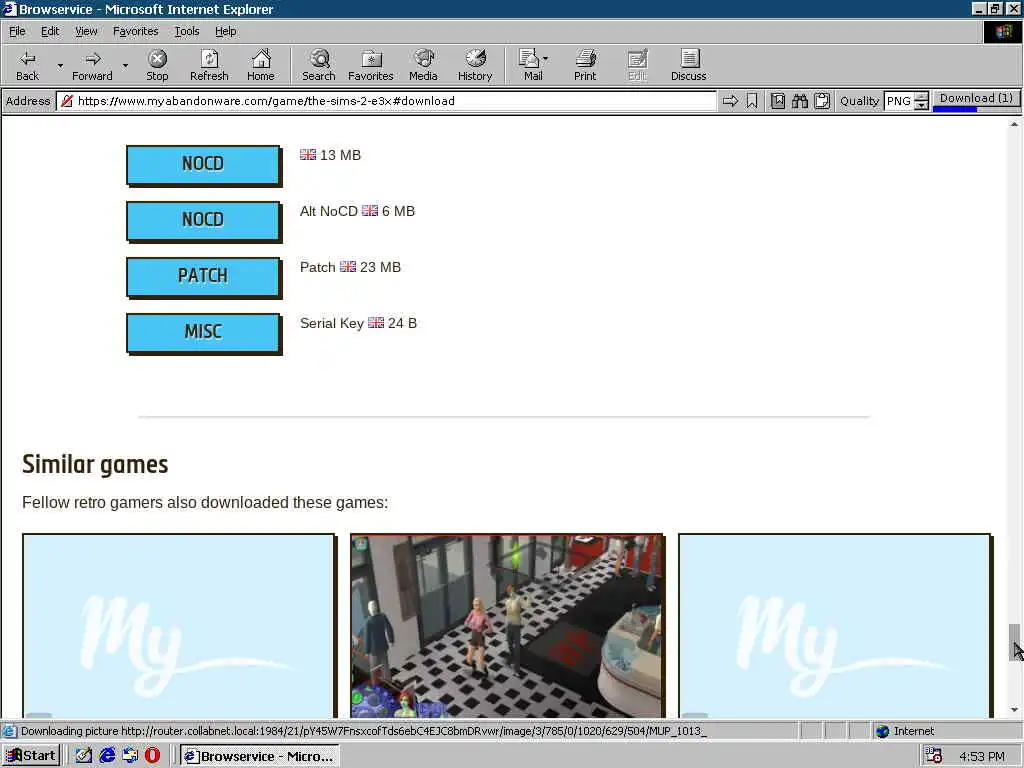1024x768 pixels.
Task: Increase the Quality stepper value
Action: tap(921, 97)
